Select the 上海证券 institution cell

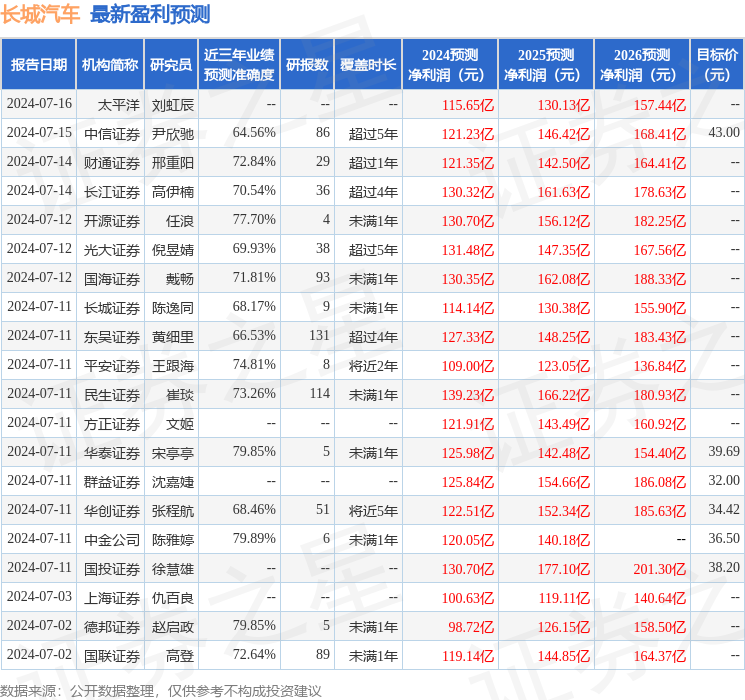(x=112, y=598)
